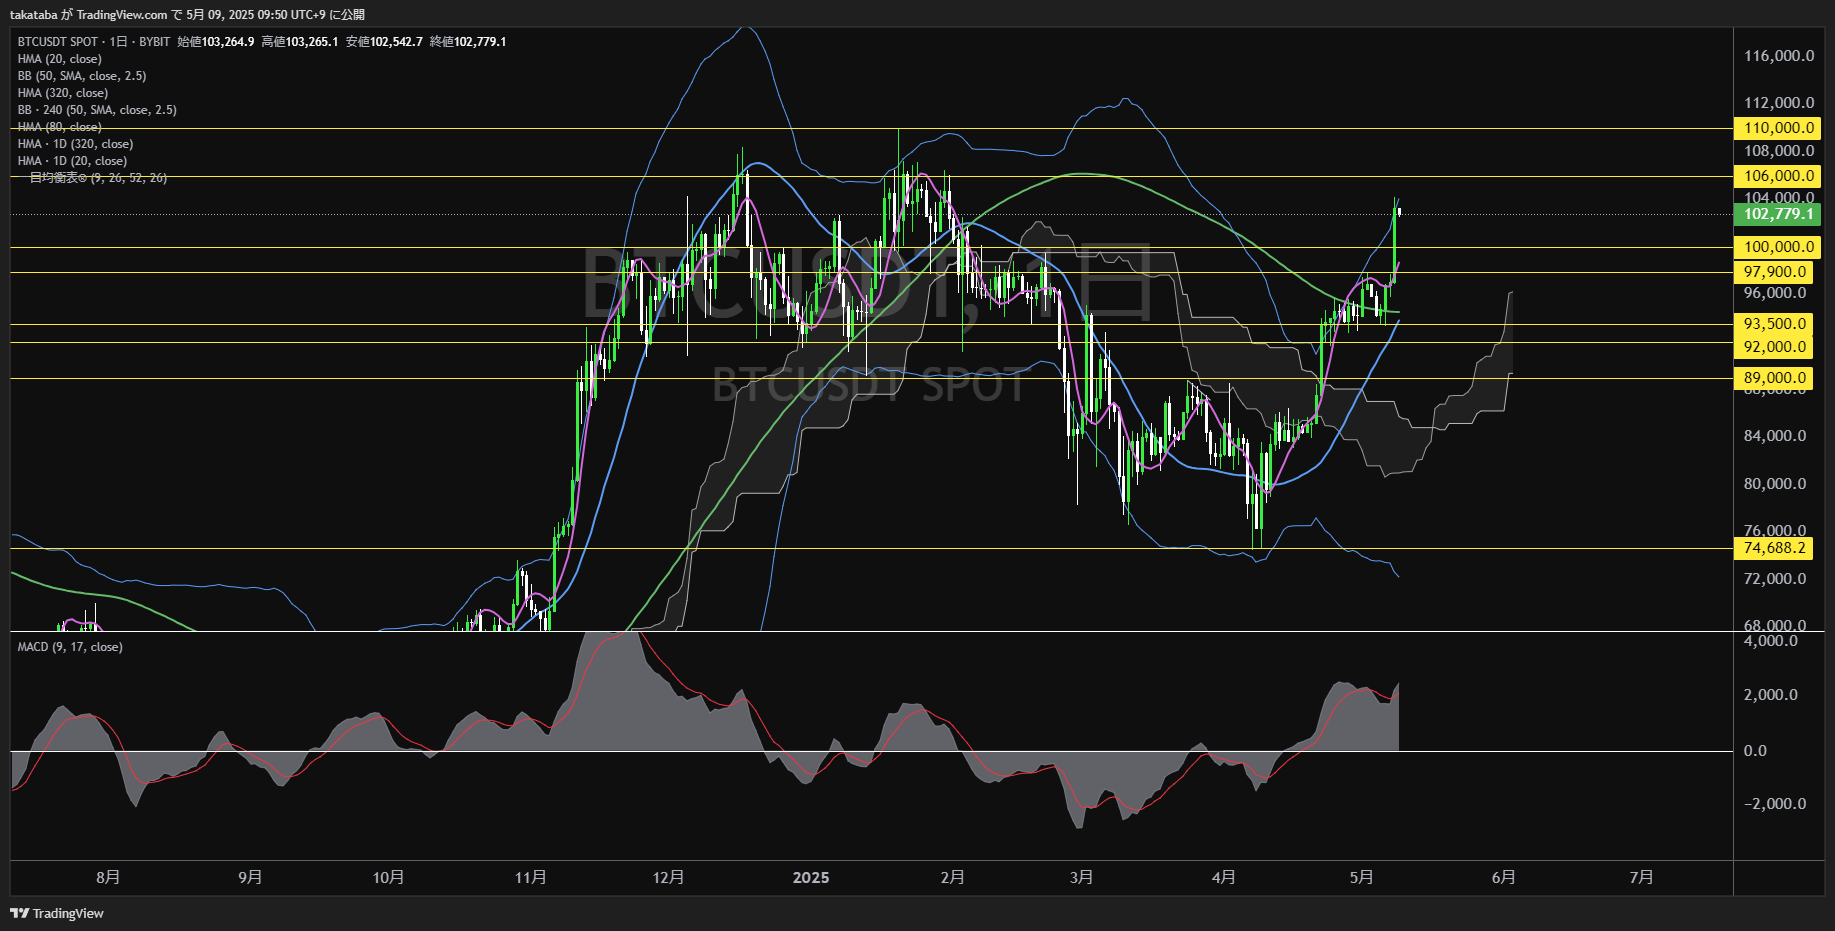Click the 80,000.0 price axis tick
This screenshot has height=931, width=1835.
pyautogui.click(x=1775, y=484)
